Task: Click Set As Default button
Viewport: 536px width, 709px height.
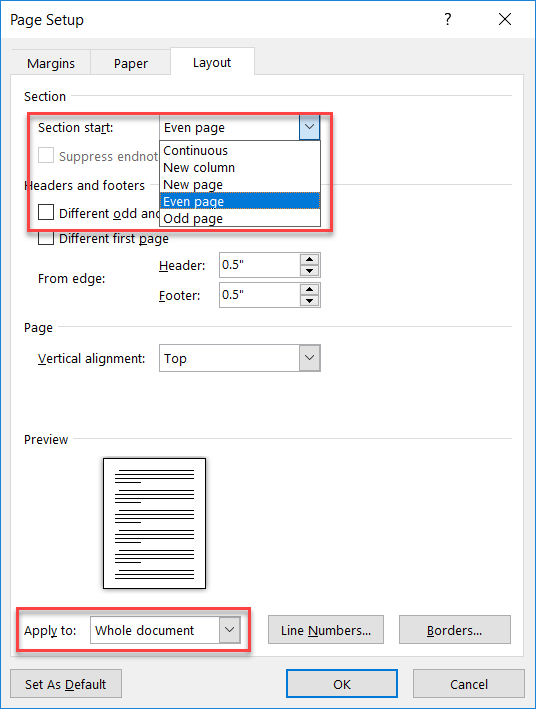Action: 66,684
